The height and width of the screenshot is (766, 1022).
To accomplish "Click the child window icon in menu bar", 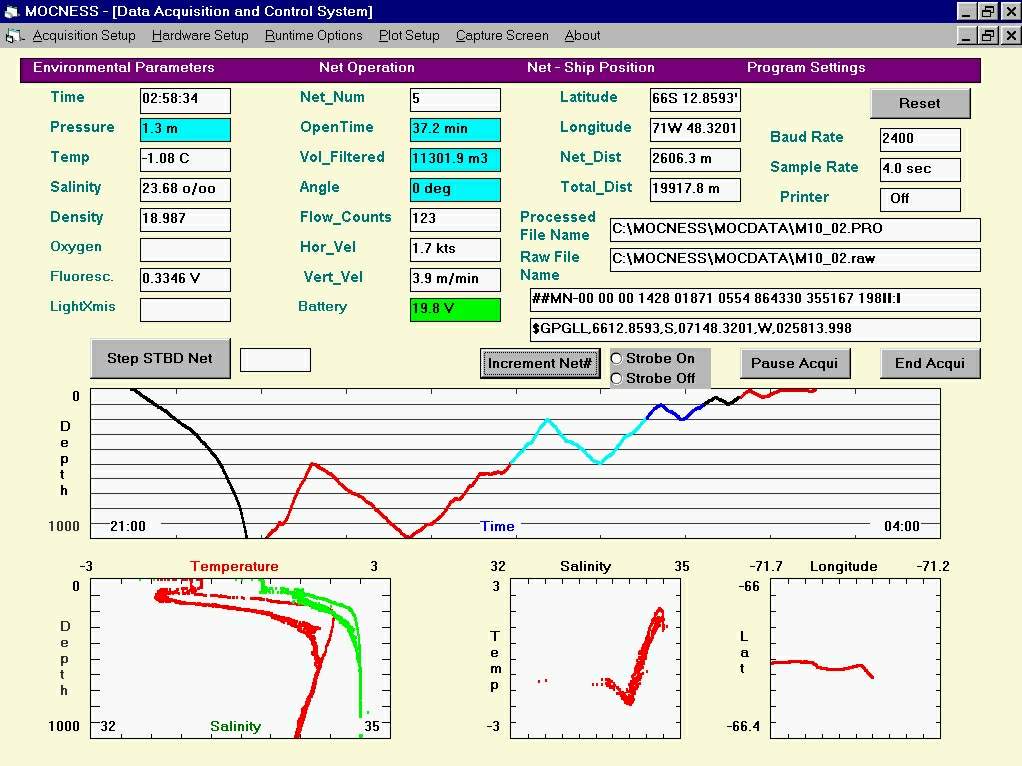I will tap(14, 36).
